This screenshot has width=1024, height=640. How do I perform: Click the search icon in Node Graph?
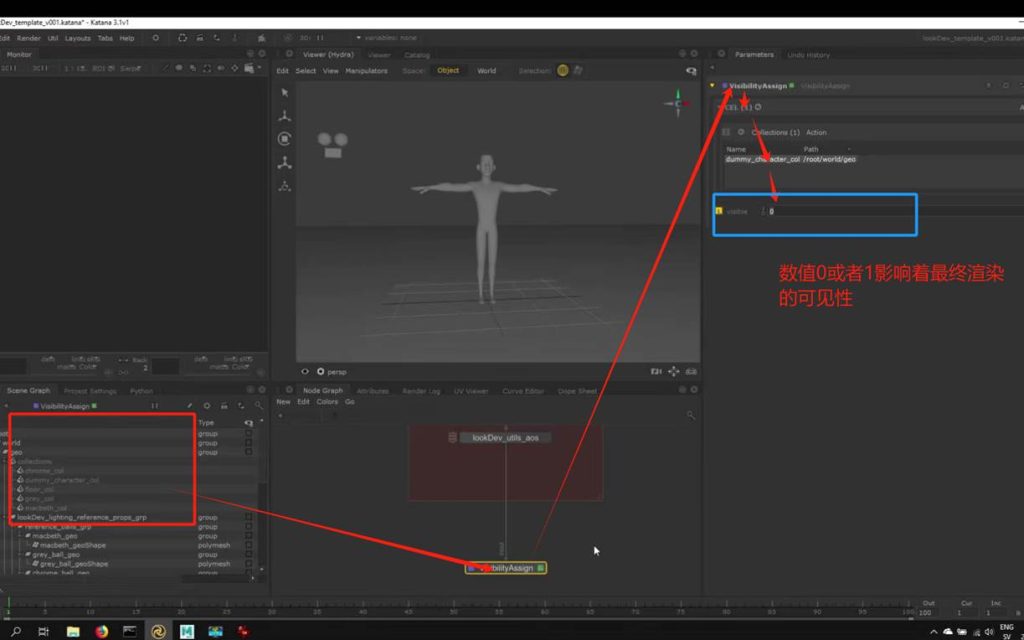[x=690, y=415]
